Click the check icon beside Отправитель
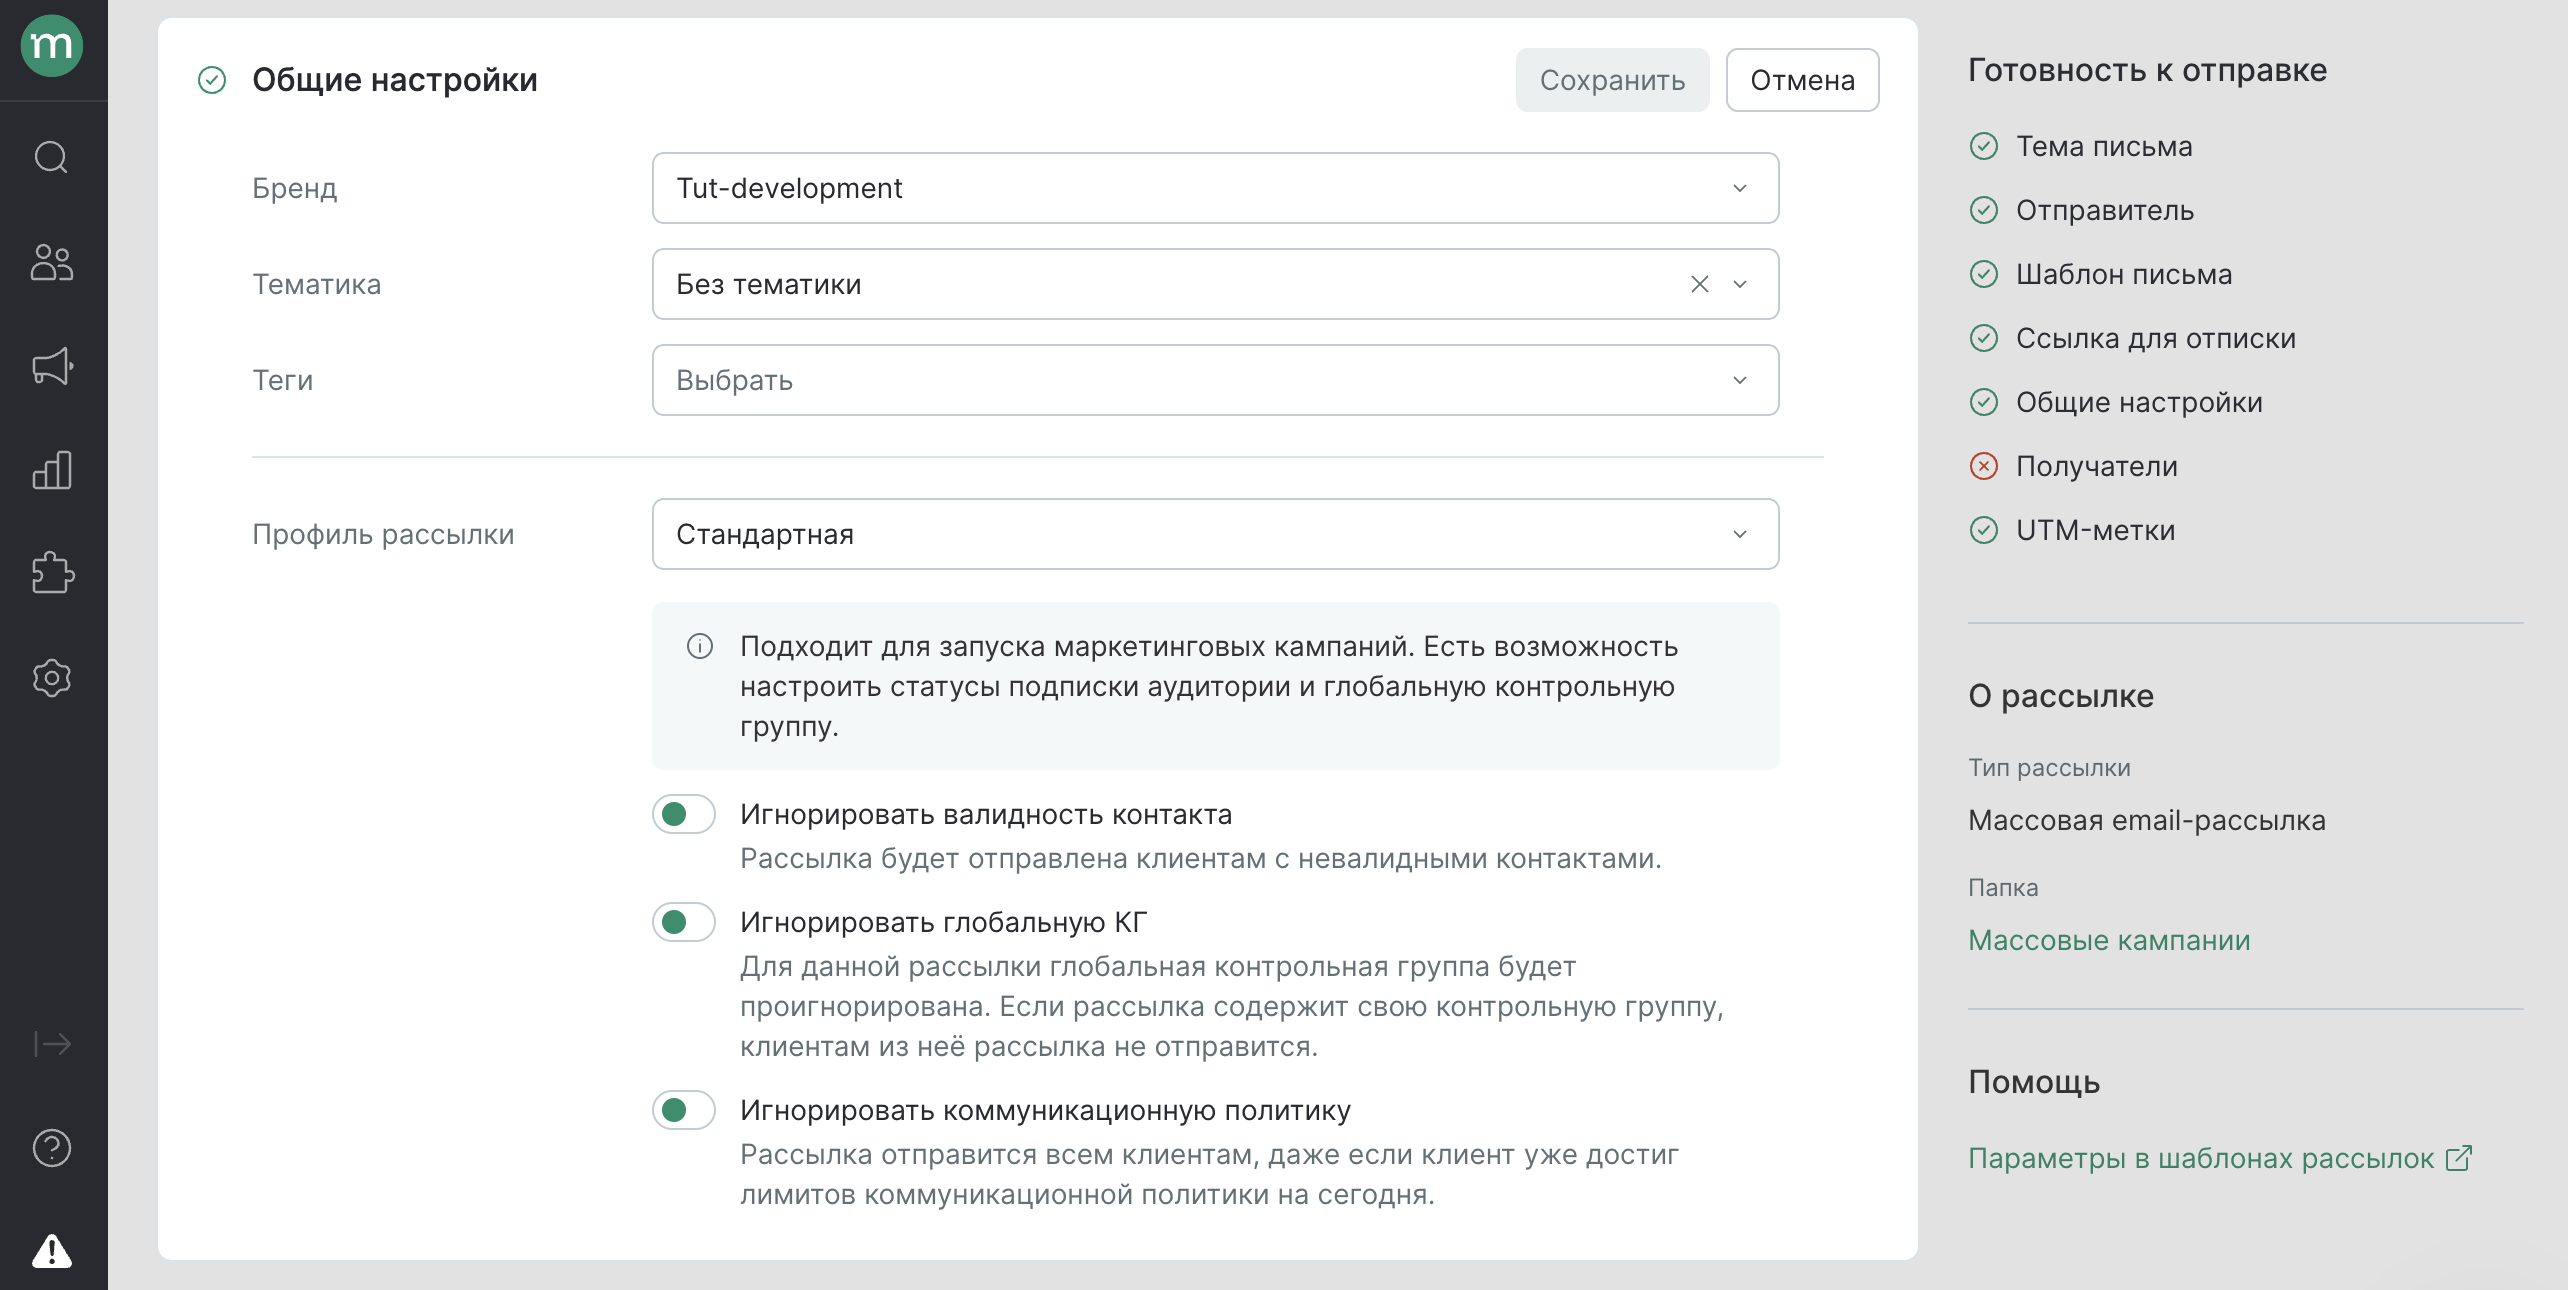Screen dimensions: 2568x1290 pyautogui.click(x=1984, y=210)
